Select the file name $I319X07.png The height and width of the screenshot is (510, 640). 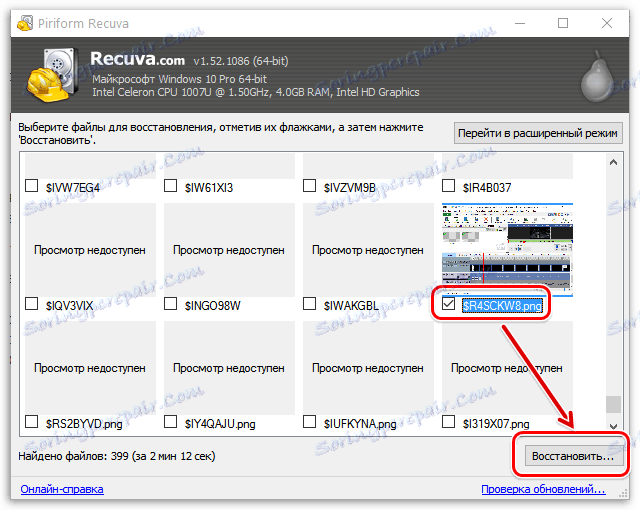pyautogui.click(x=496, y=424)
